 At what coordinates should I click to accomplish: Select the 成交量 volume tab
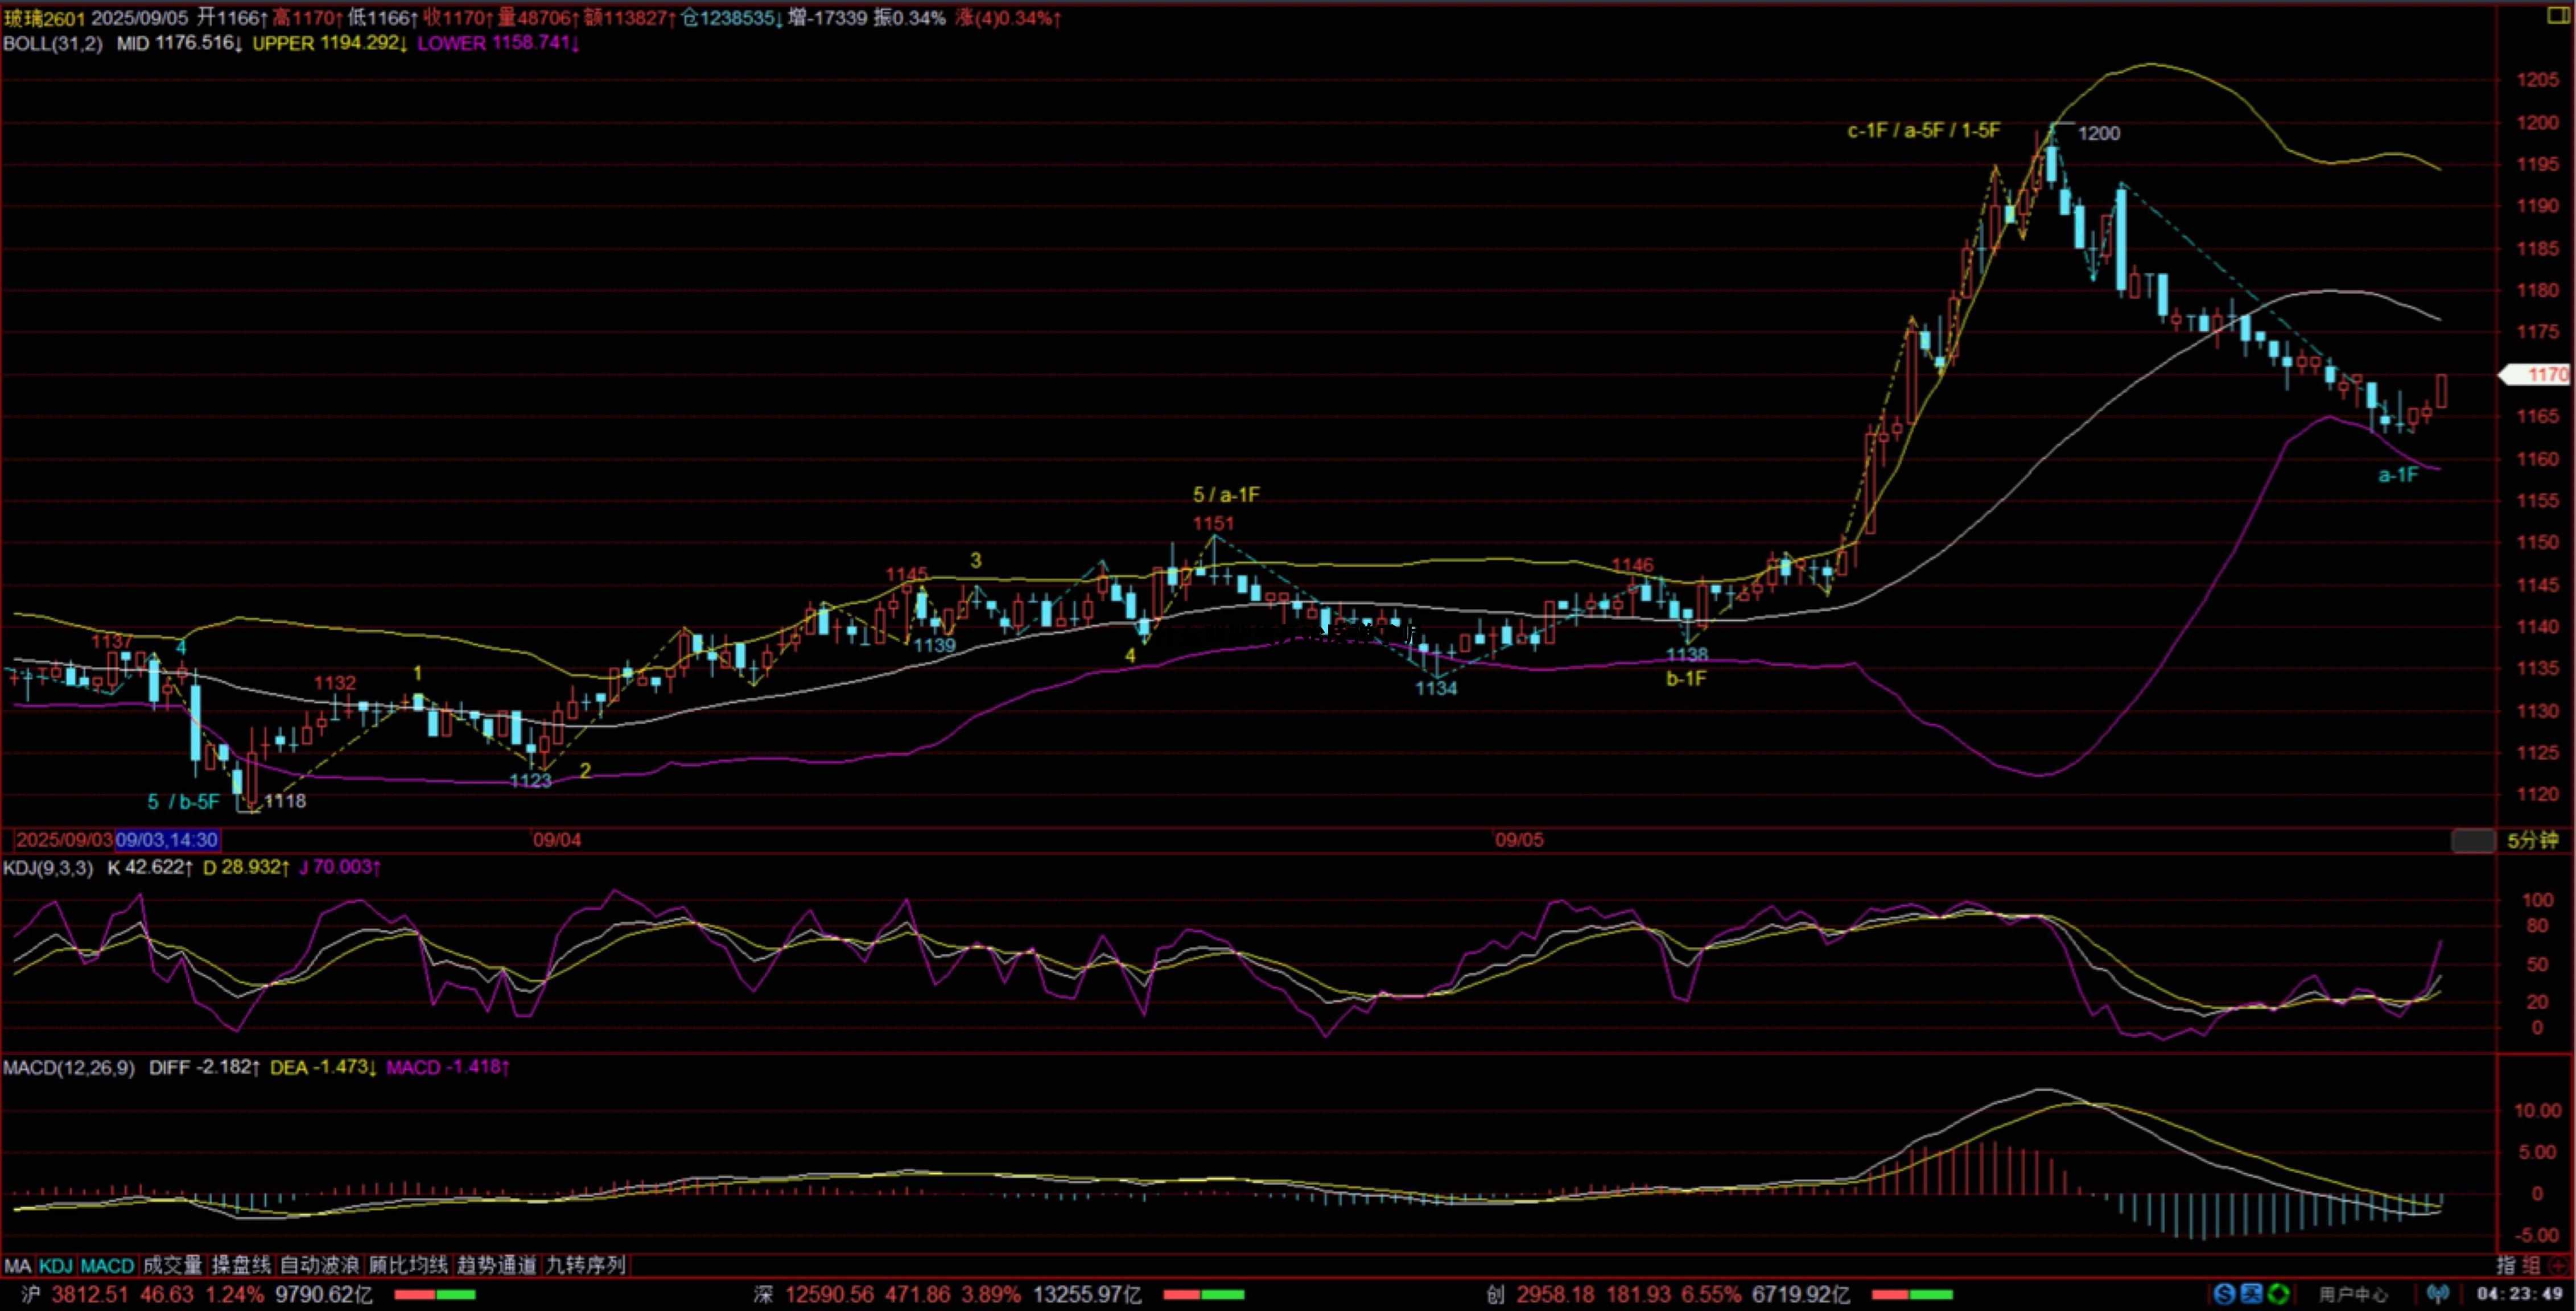pos(172,1265)
